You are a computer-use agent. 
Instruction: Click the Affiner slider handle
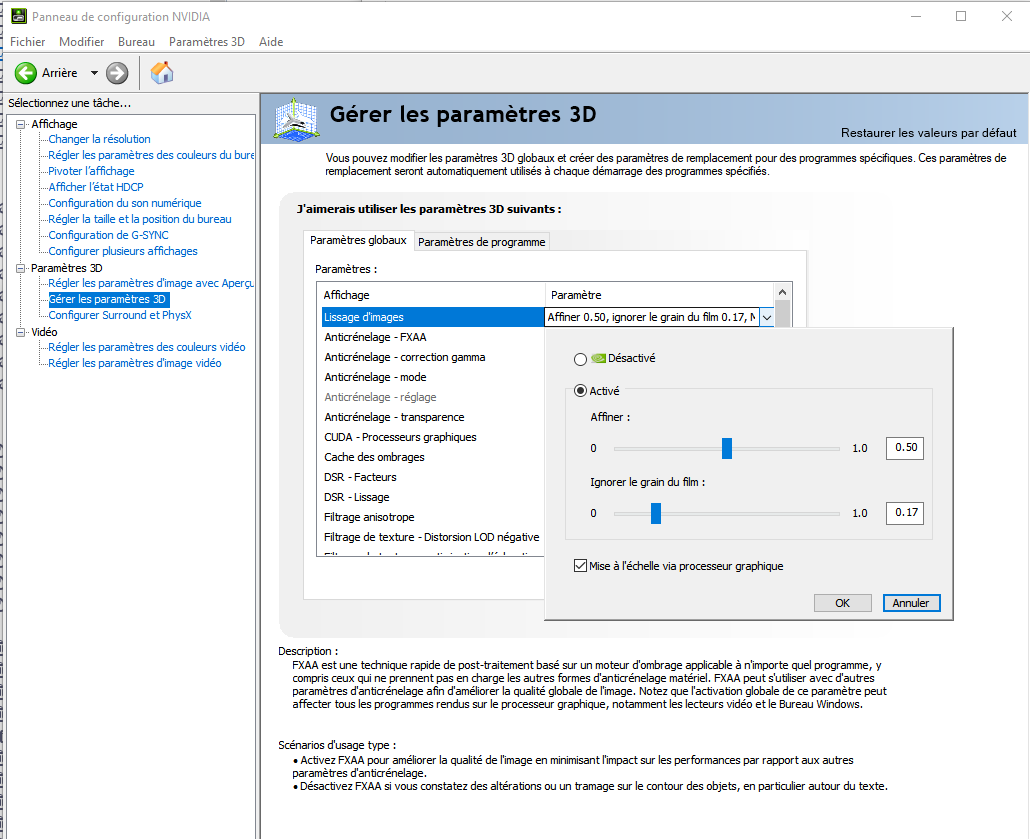[x=727, y=448]
